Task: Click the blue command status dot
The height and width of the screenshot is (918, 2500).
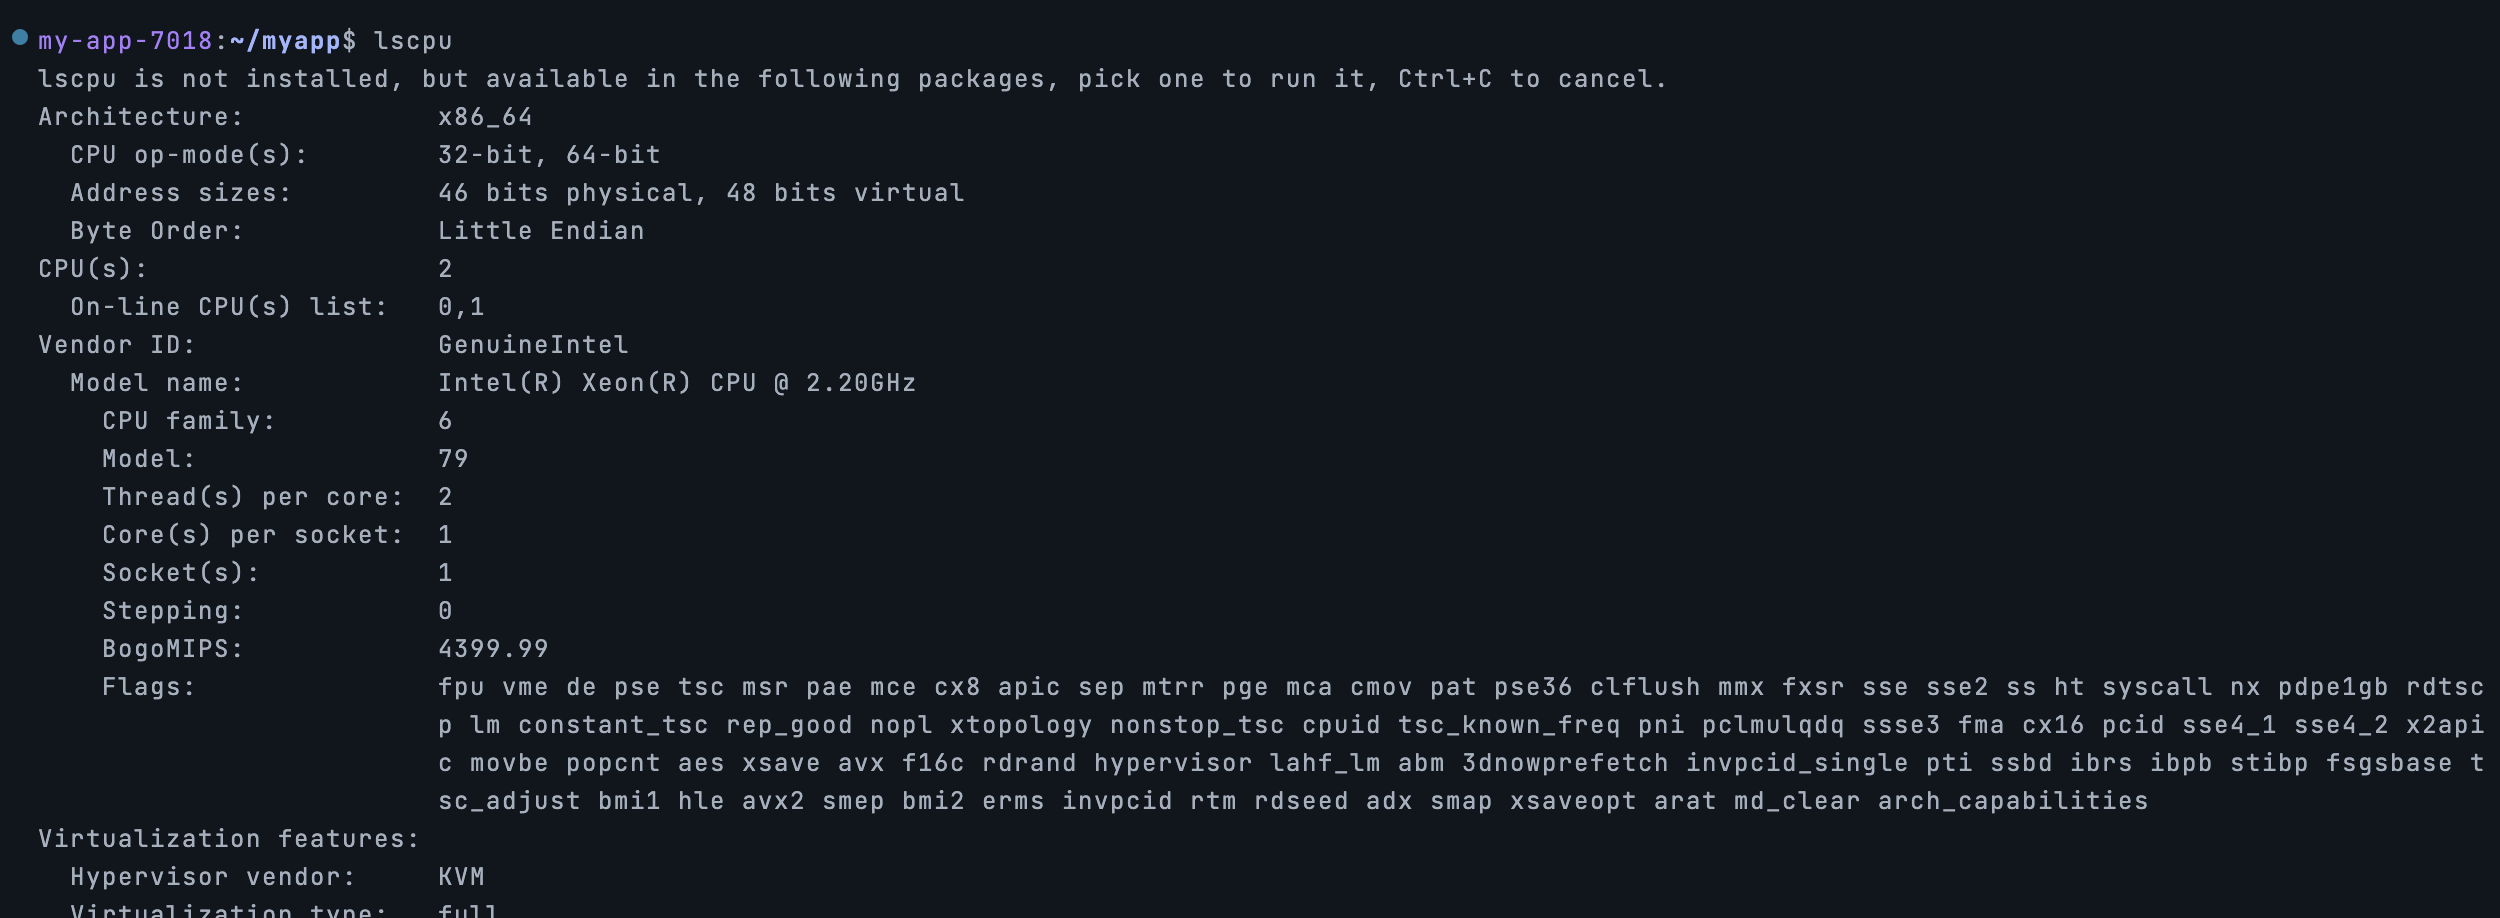Action: tap(19, 38)
